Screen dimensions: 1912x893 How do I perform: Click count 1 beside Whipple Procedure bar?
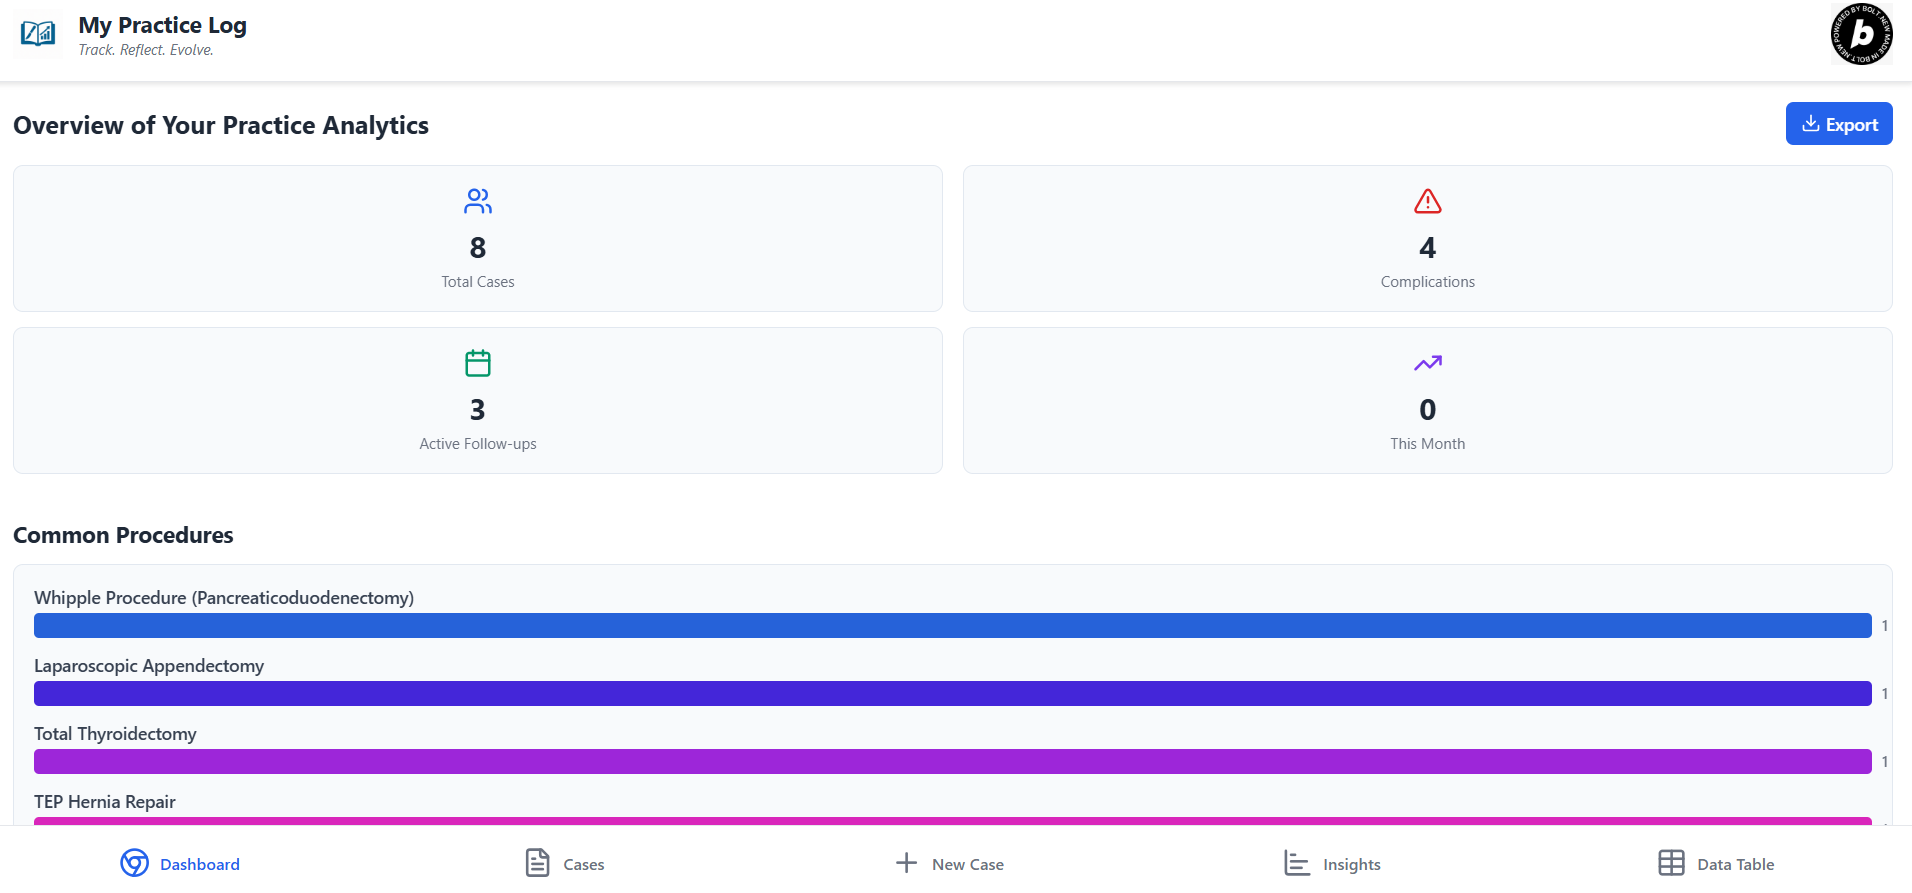pyautogui.click(x=1885, y=626)
